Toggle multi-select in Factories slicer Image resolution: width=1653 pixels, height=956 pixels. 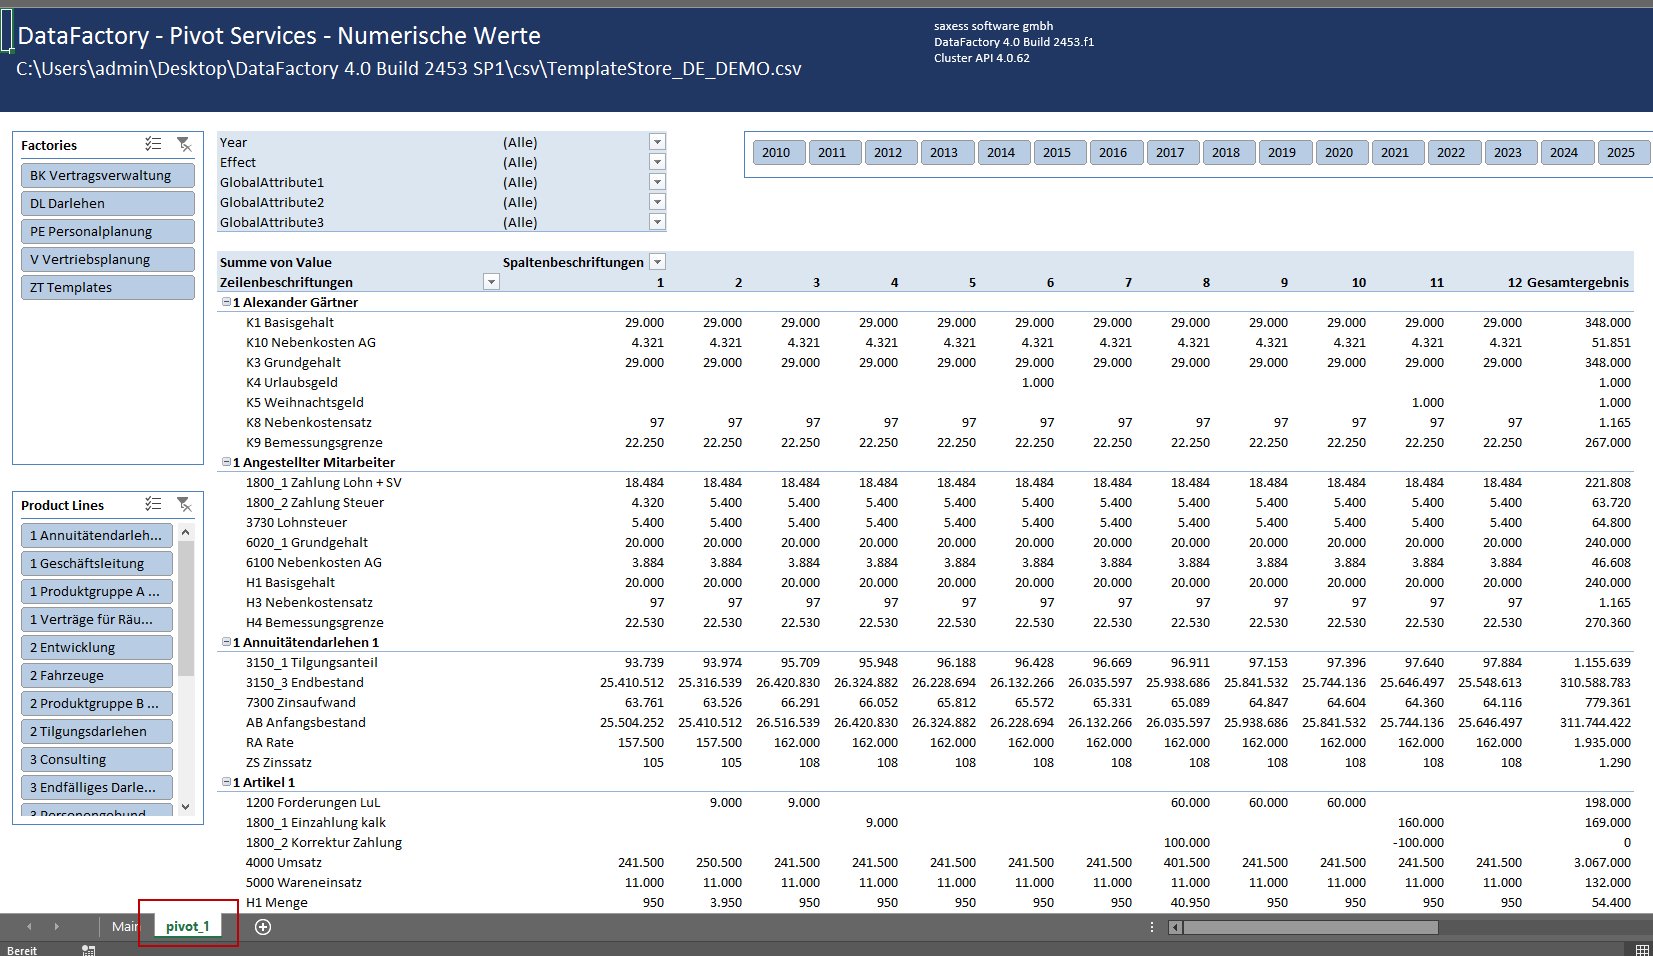(x=153, y=144)
